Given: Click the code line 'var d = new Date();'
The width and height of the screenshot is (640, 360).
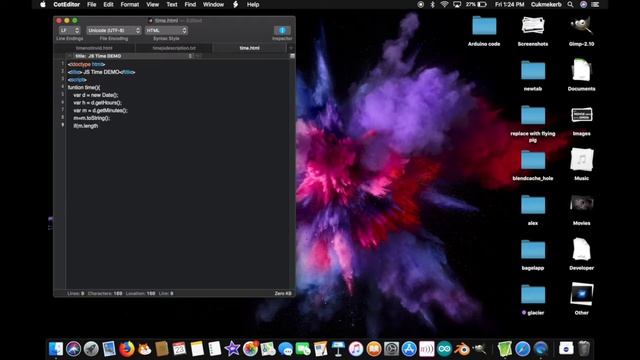Looking at the screenshot, I should 96,95.
